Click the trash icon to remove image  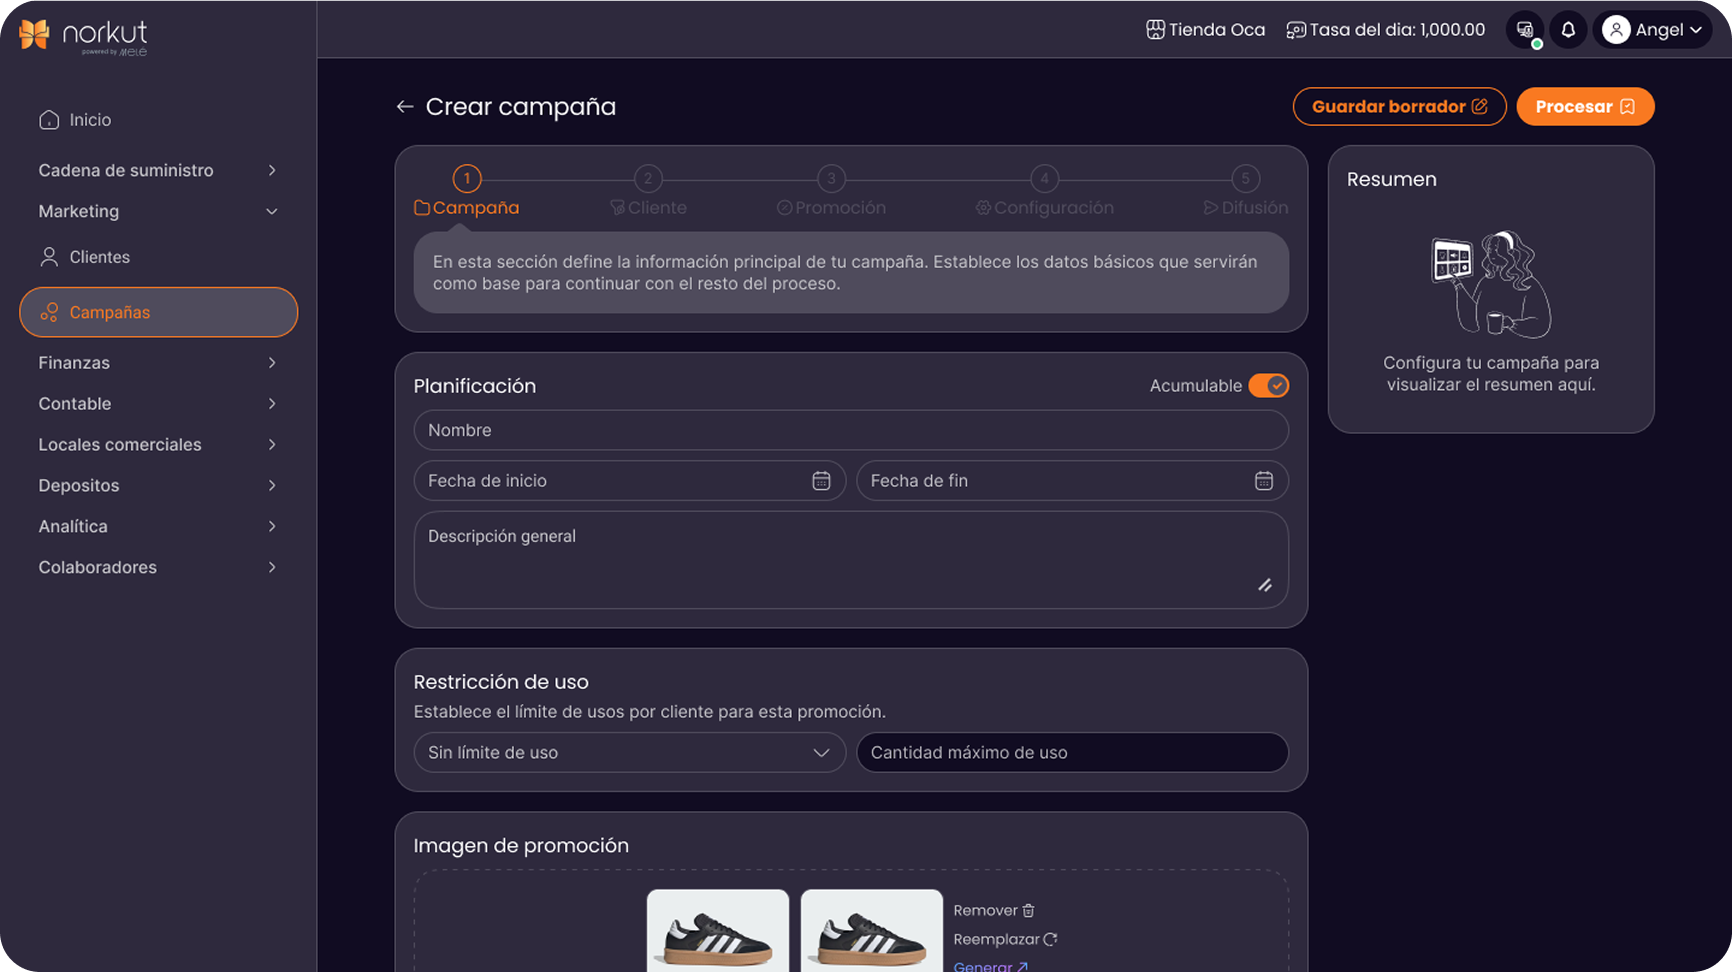click(x=1029, y=910)
